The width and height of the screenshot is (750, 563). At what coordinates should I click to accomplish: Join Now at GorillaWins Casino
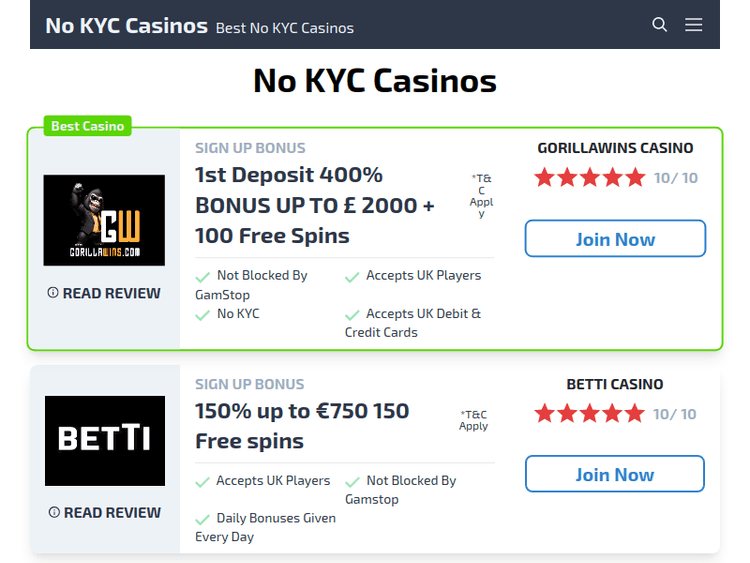pyautogui.click(x=615, y=239)
